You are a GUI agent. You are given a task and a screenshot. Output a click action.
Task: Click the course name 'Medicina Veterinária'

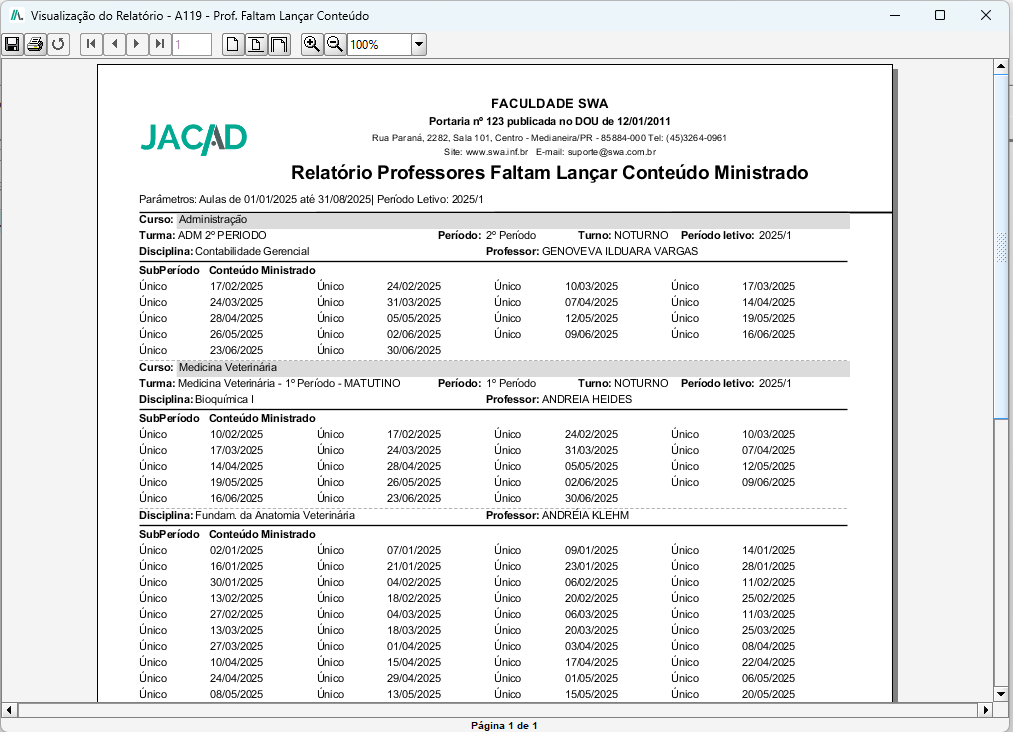(227, 368)
